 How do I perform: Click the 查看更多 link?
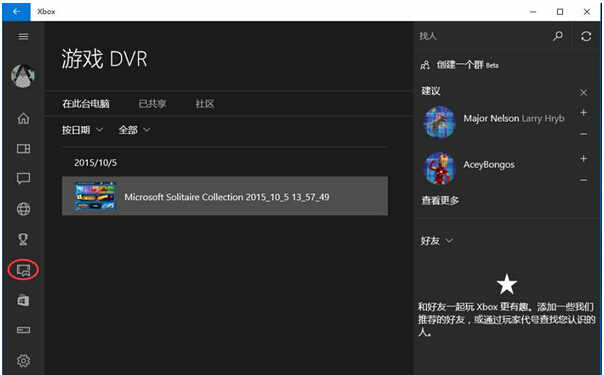pos(440,201)
